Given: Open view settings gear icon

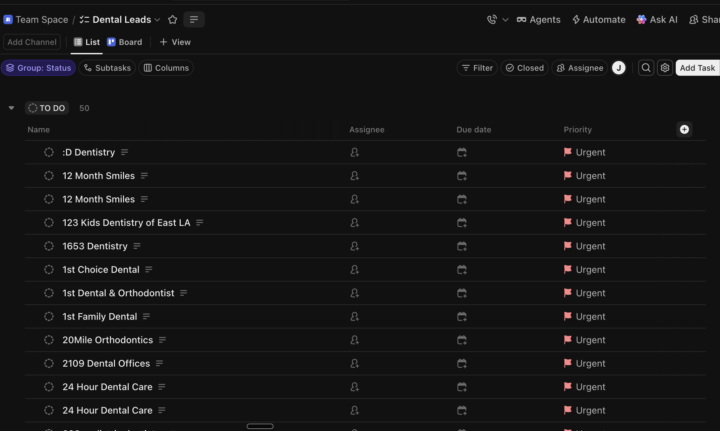Looking at the screenshot, I should (x=664, y=68).
